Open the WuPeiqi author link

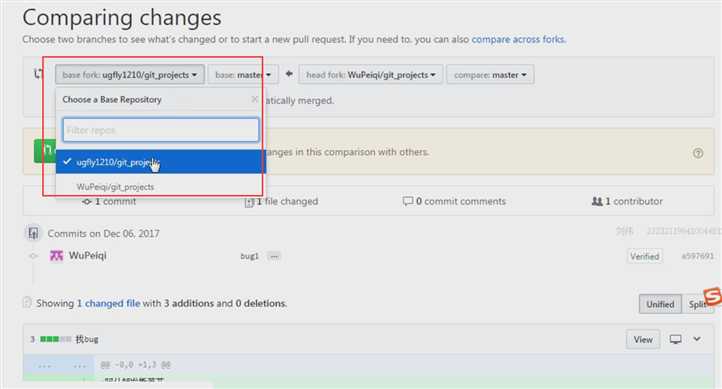pos(87,255)
